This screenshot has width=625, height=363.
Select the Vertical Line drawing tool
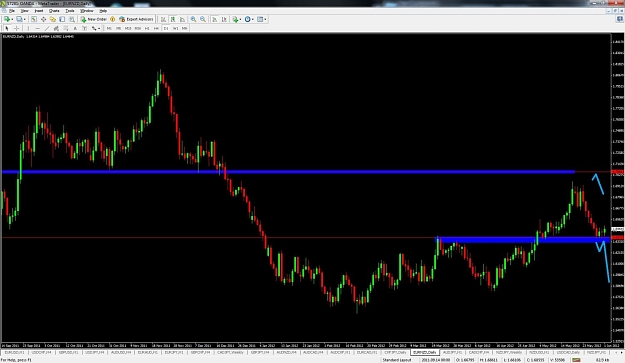[28, 28]
